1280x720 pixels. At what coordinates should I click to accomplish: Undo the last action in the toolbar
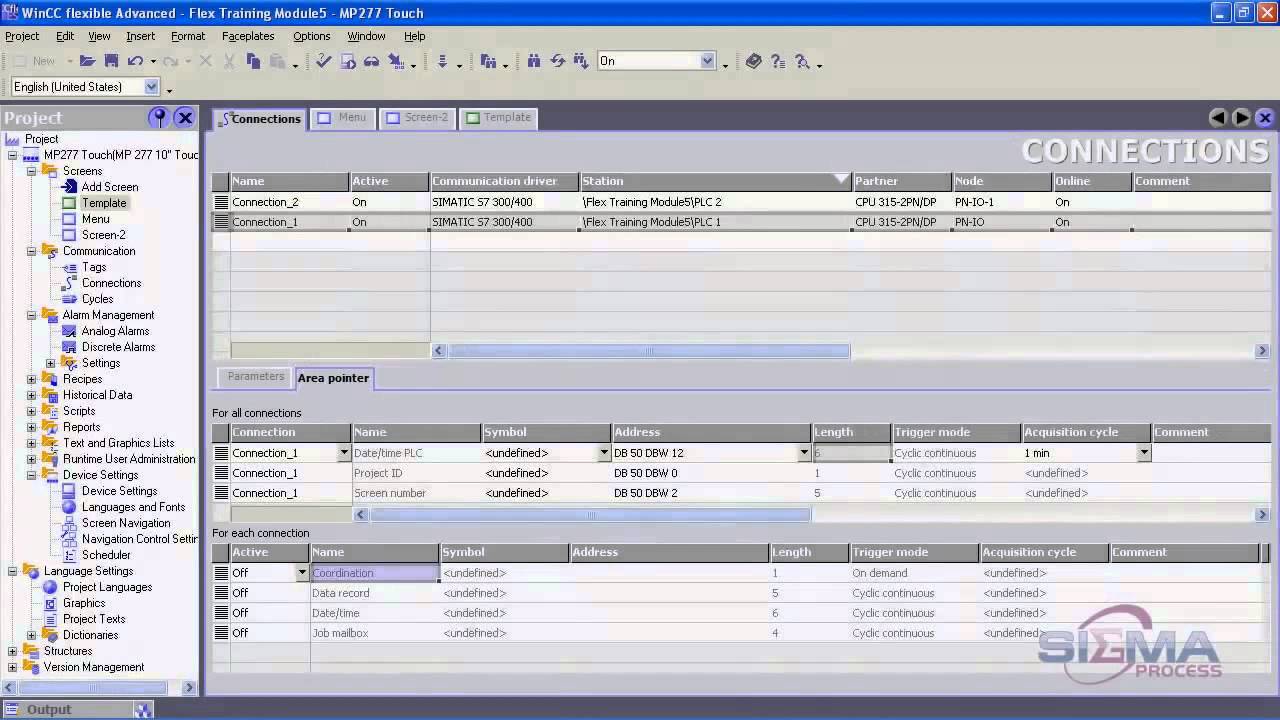tap(135, 61)
